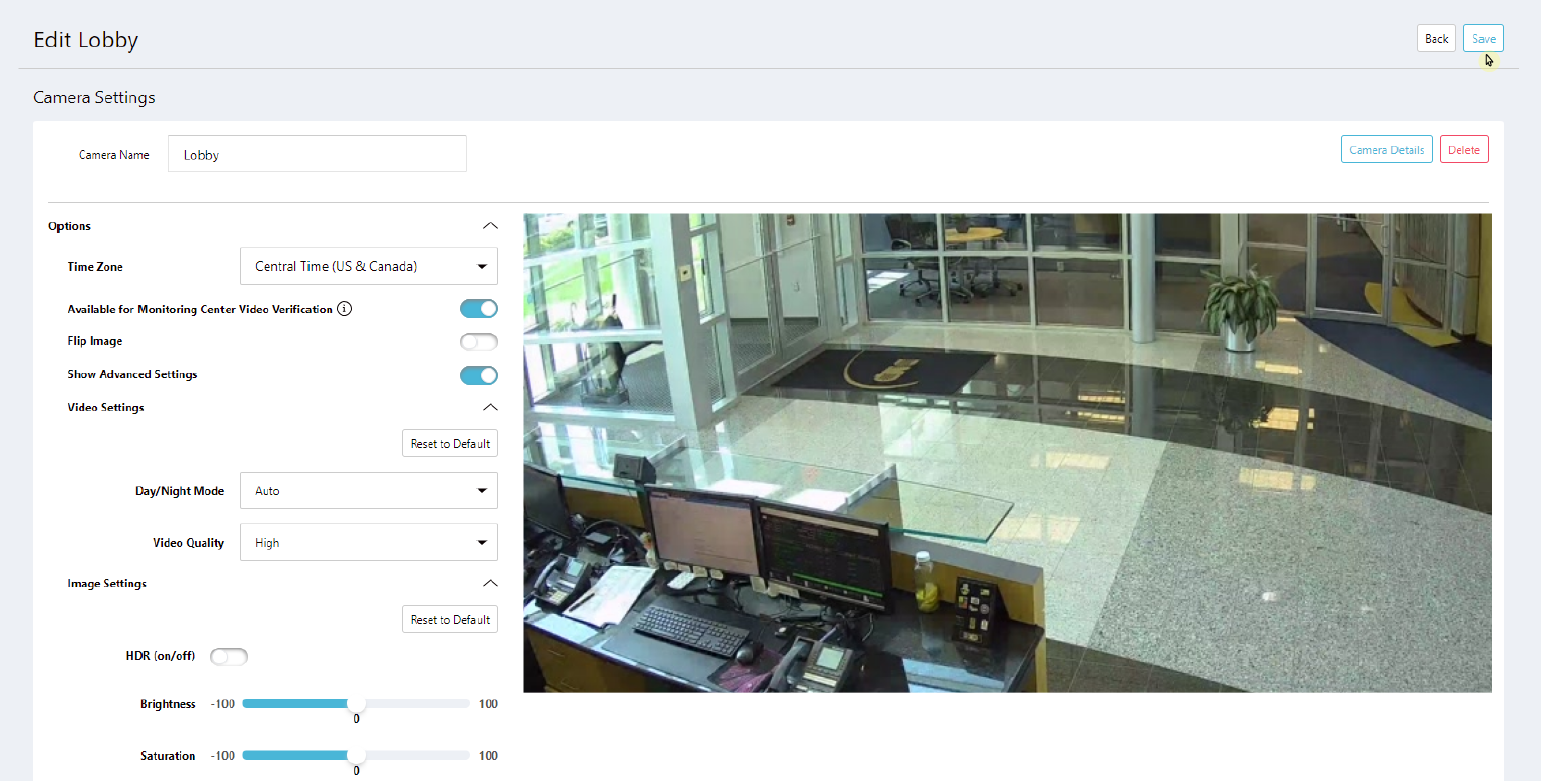
Task: Enable the Flip Image toggle
Action: pyautogui.click(x=478, y=342)
